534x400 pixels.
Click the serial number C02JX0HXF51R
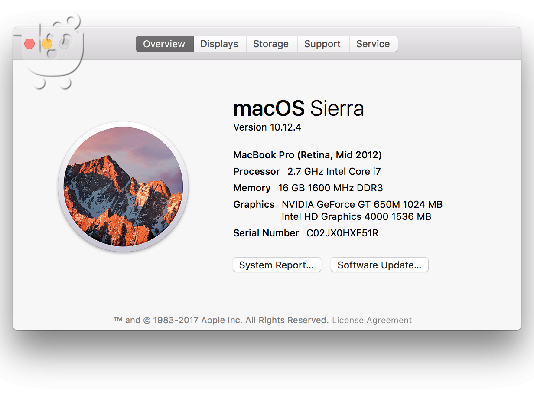[342, 233]
